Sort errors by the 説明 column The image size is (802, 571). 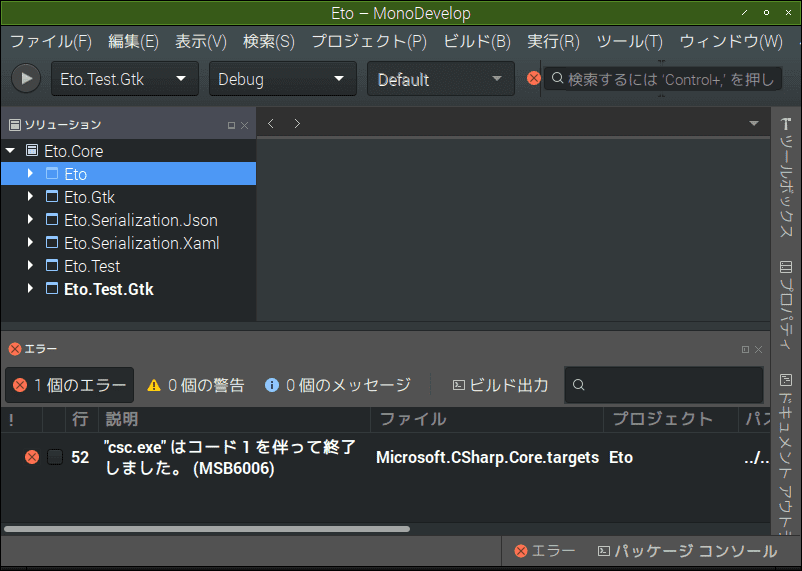click(234, 420)
